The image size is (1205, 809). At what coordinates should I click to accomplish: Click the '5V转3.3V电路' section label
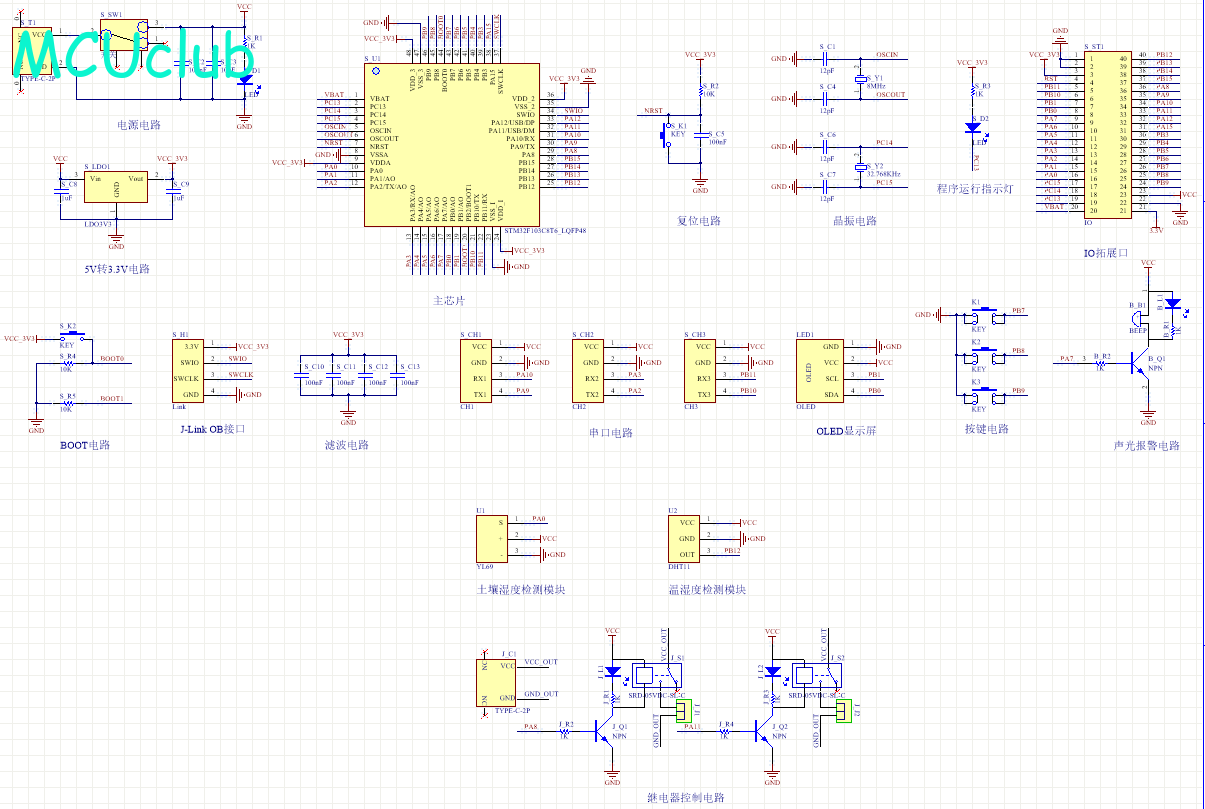click(x=116, y=269)
